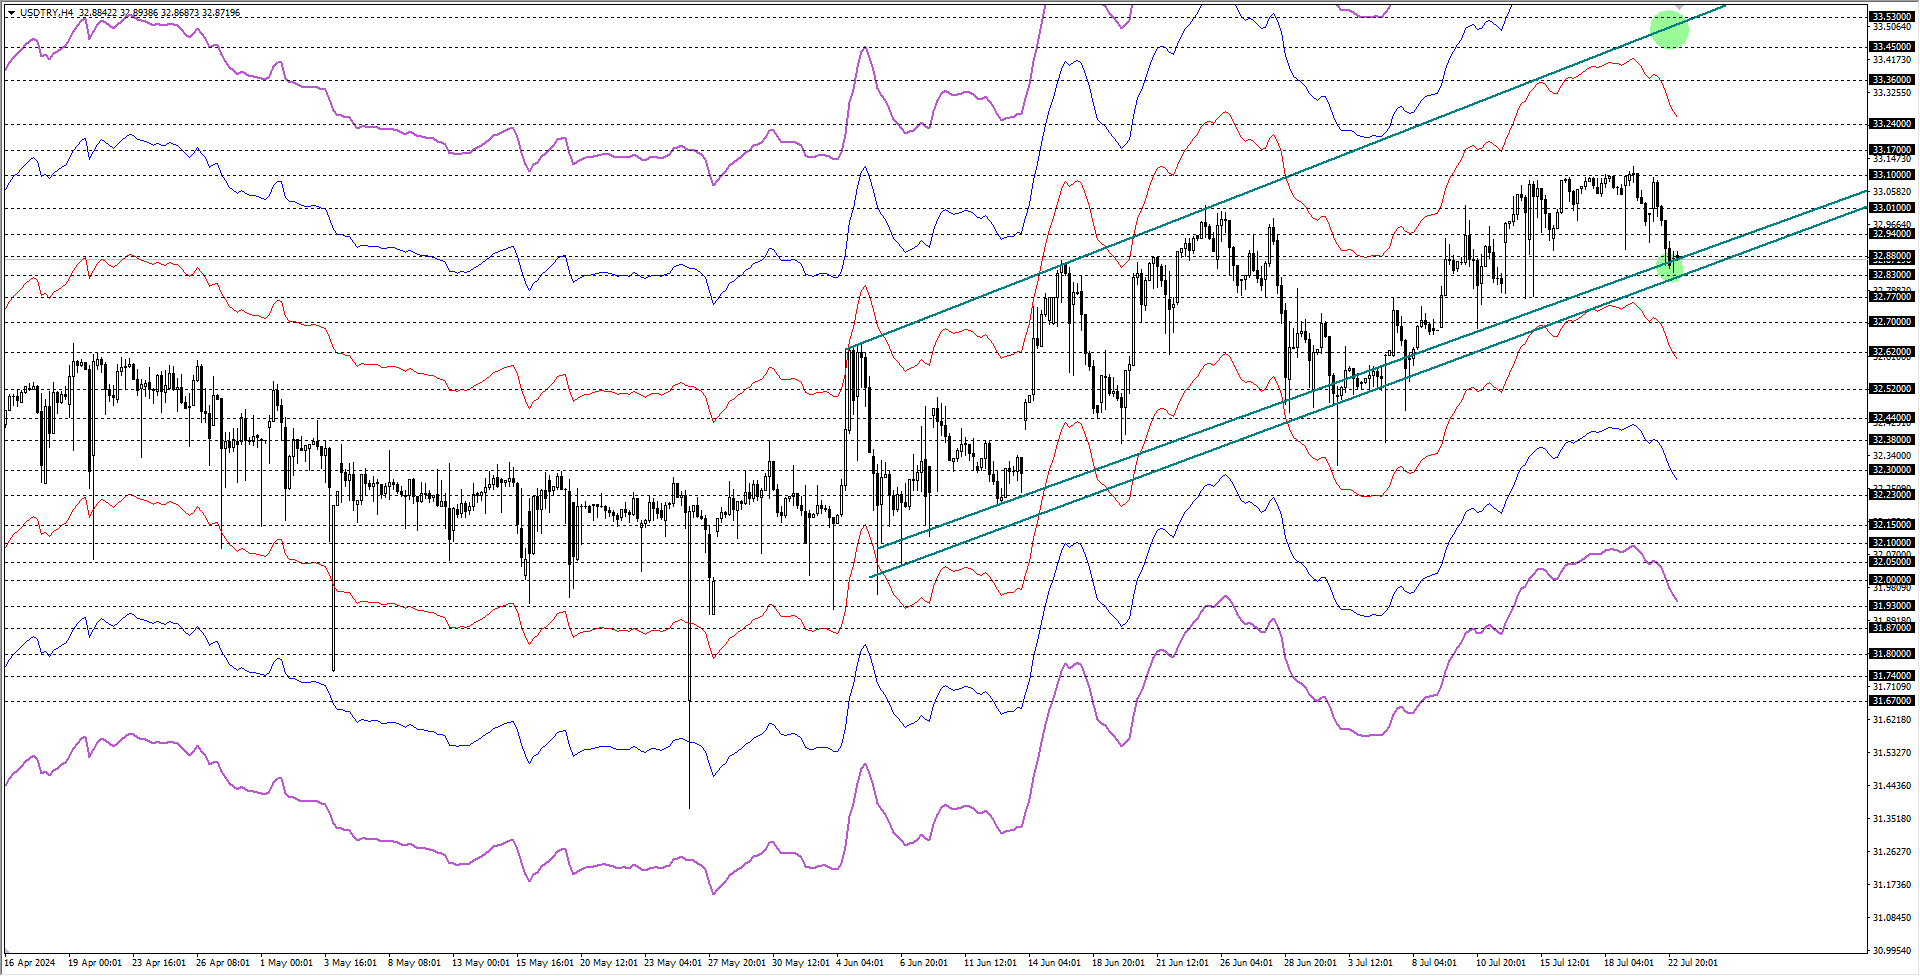Click the 16 Apr 2024 date label
Image resolution: width=1920 pixels, height=976 pixels.
(30, 963)
